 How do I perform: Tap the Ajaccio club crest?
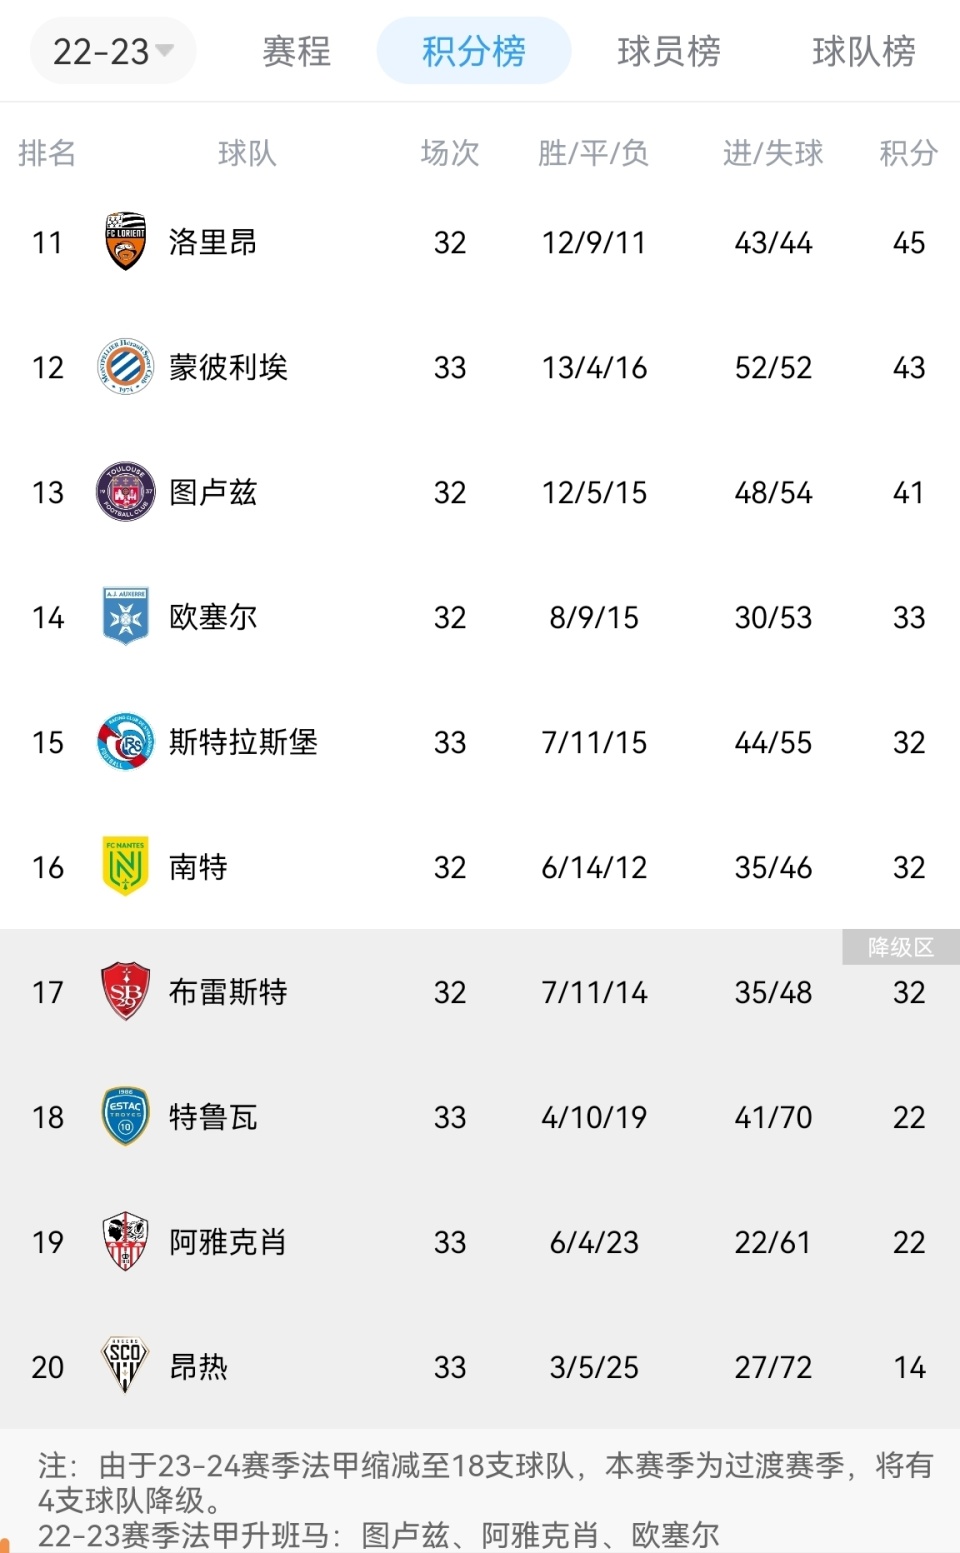125,1241
